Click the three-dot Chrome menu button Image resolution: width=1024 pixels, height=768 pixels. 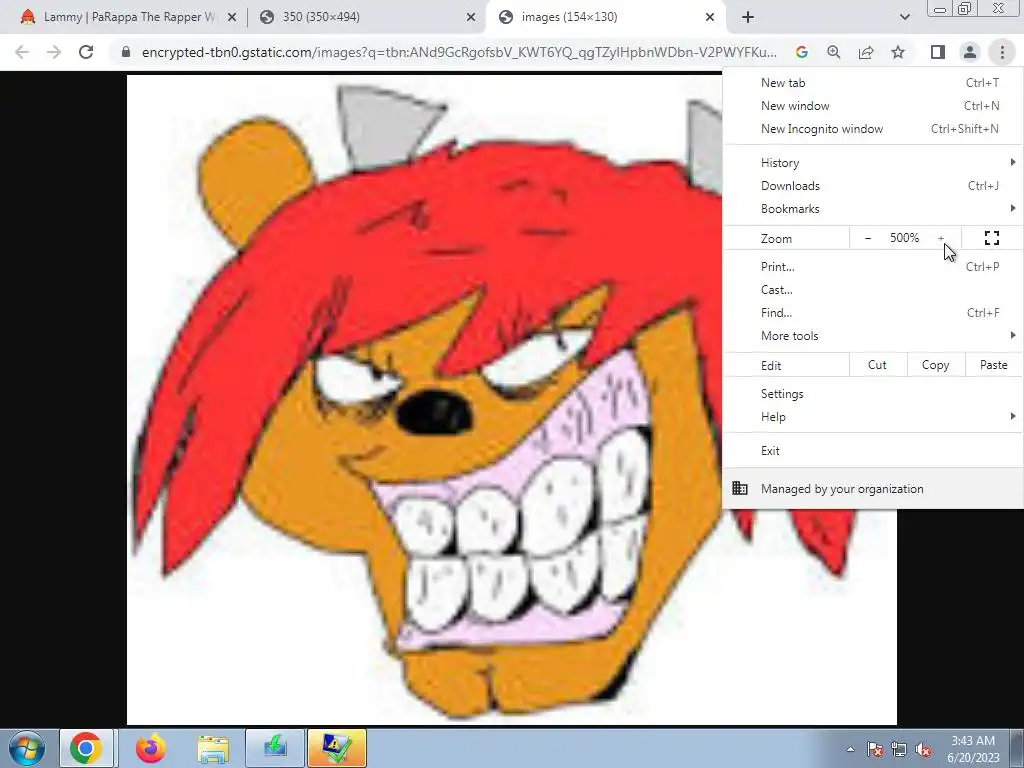click(1002, 52)
